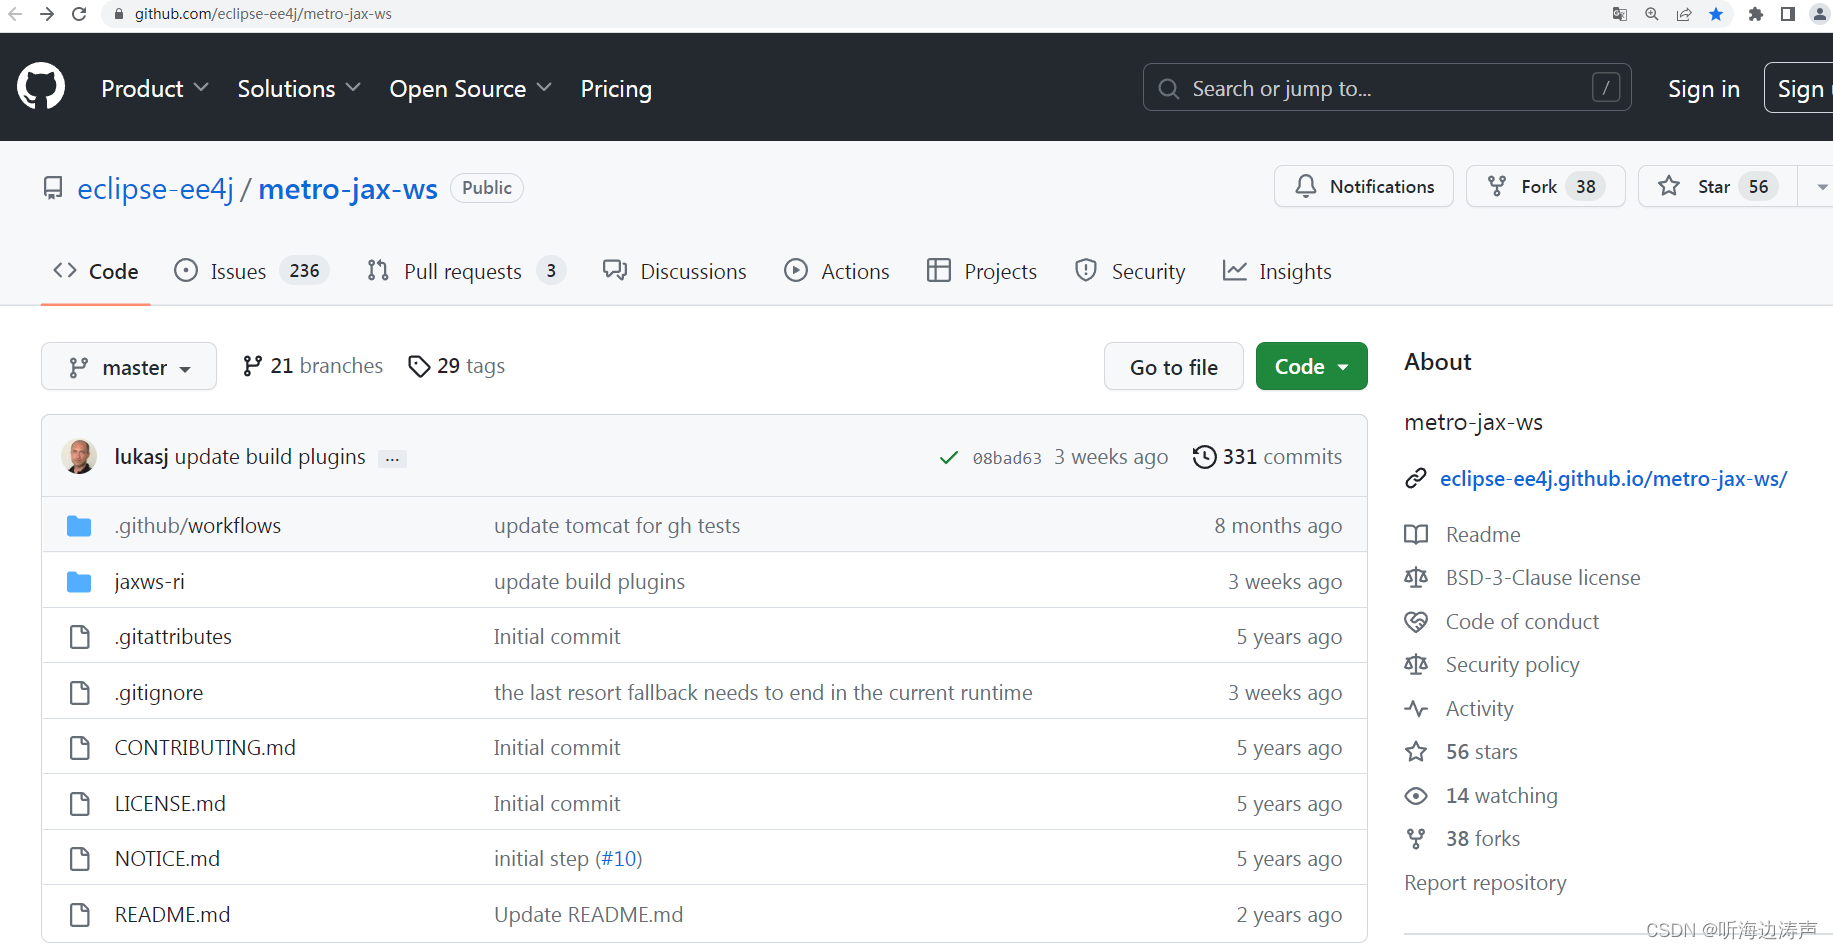Image resolution: width=1833 pixels, height=949 pixels.
Task: Click lukasj's avatar thumbnail
Action: click(x=79, y=456)
